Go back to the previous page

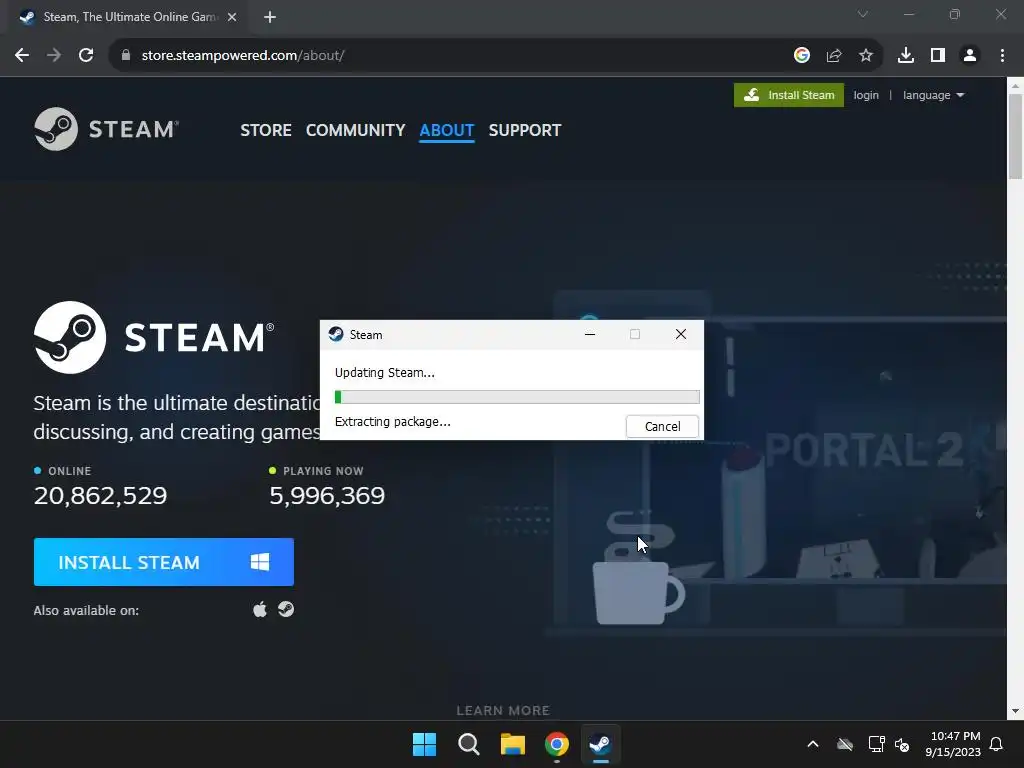coord(22,56)
